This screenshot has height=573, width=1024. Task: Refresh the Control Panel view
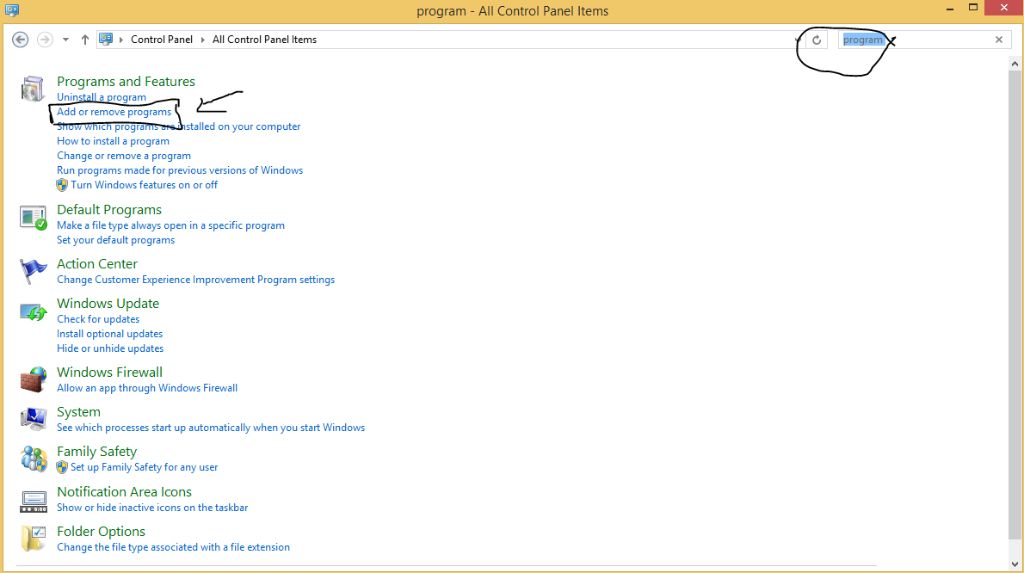pyautogui.click(x=816, y=40)
